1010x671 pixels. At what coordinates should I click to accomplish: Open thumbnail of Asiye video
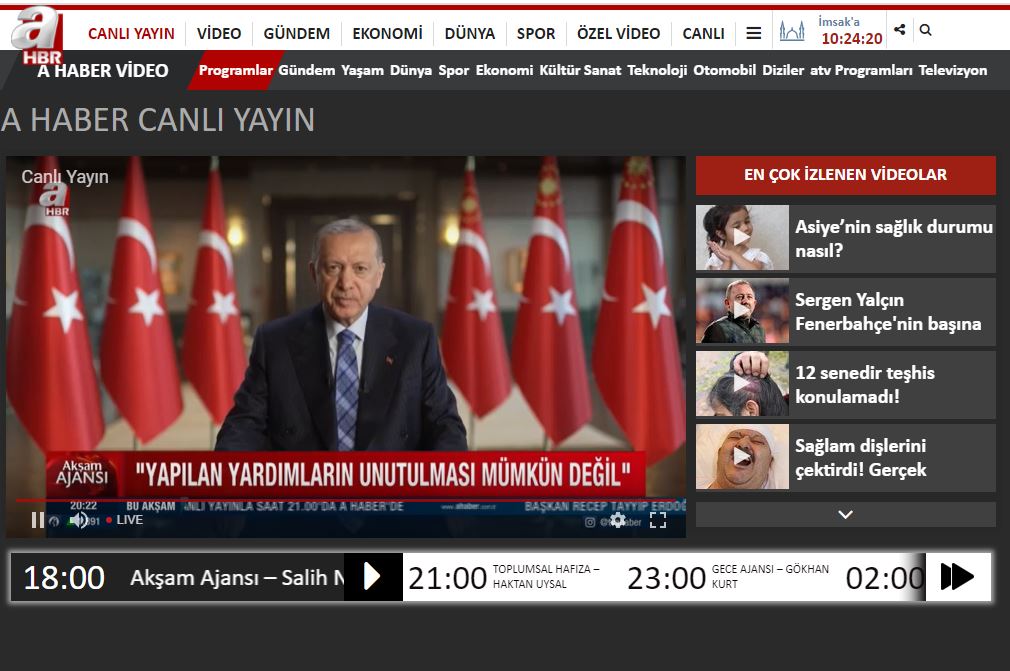click(x=742, y=238)
